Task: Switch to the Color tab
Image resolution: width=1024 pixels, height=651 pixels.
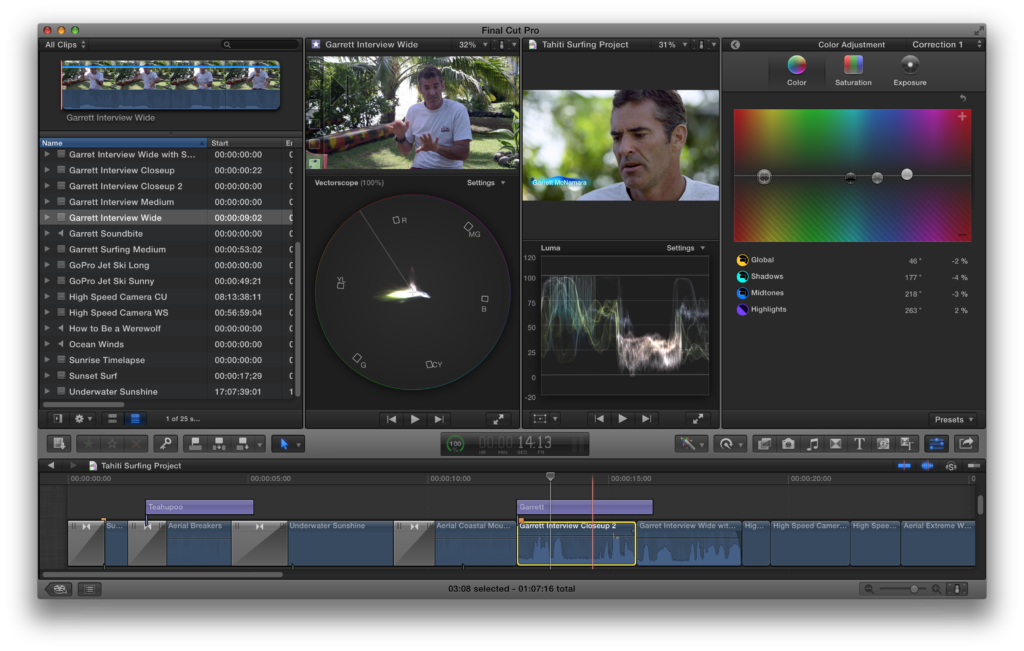Action: pyautogui.click(x=796, y=71)
